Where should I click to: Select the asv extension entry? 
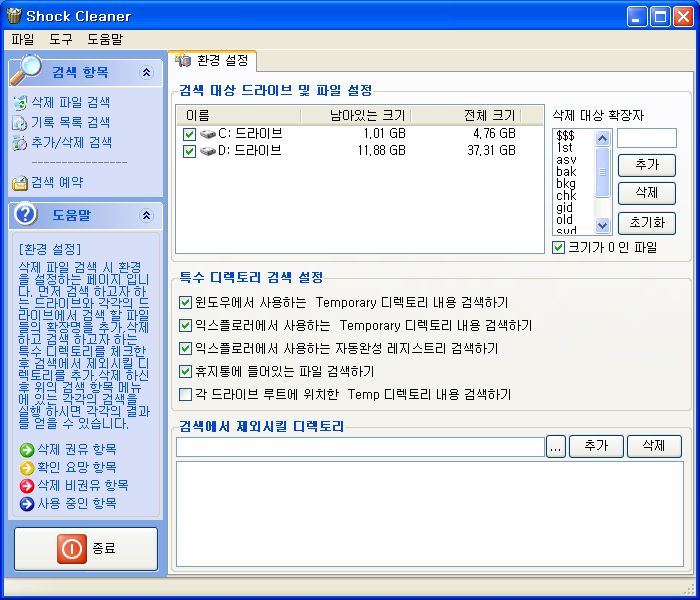(574, 159)
